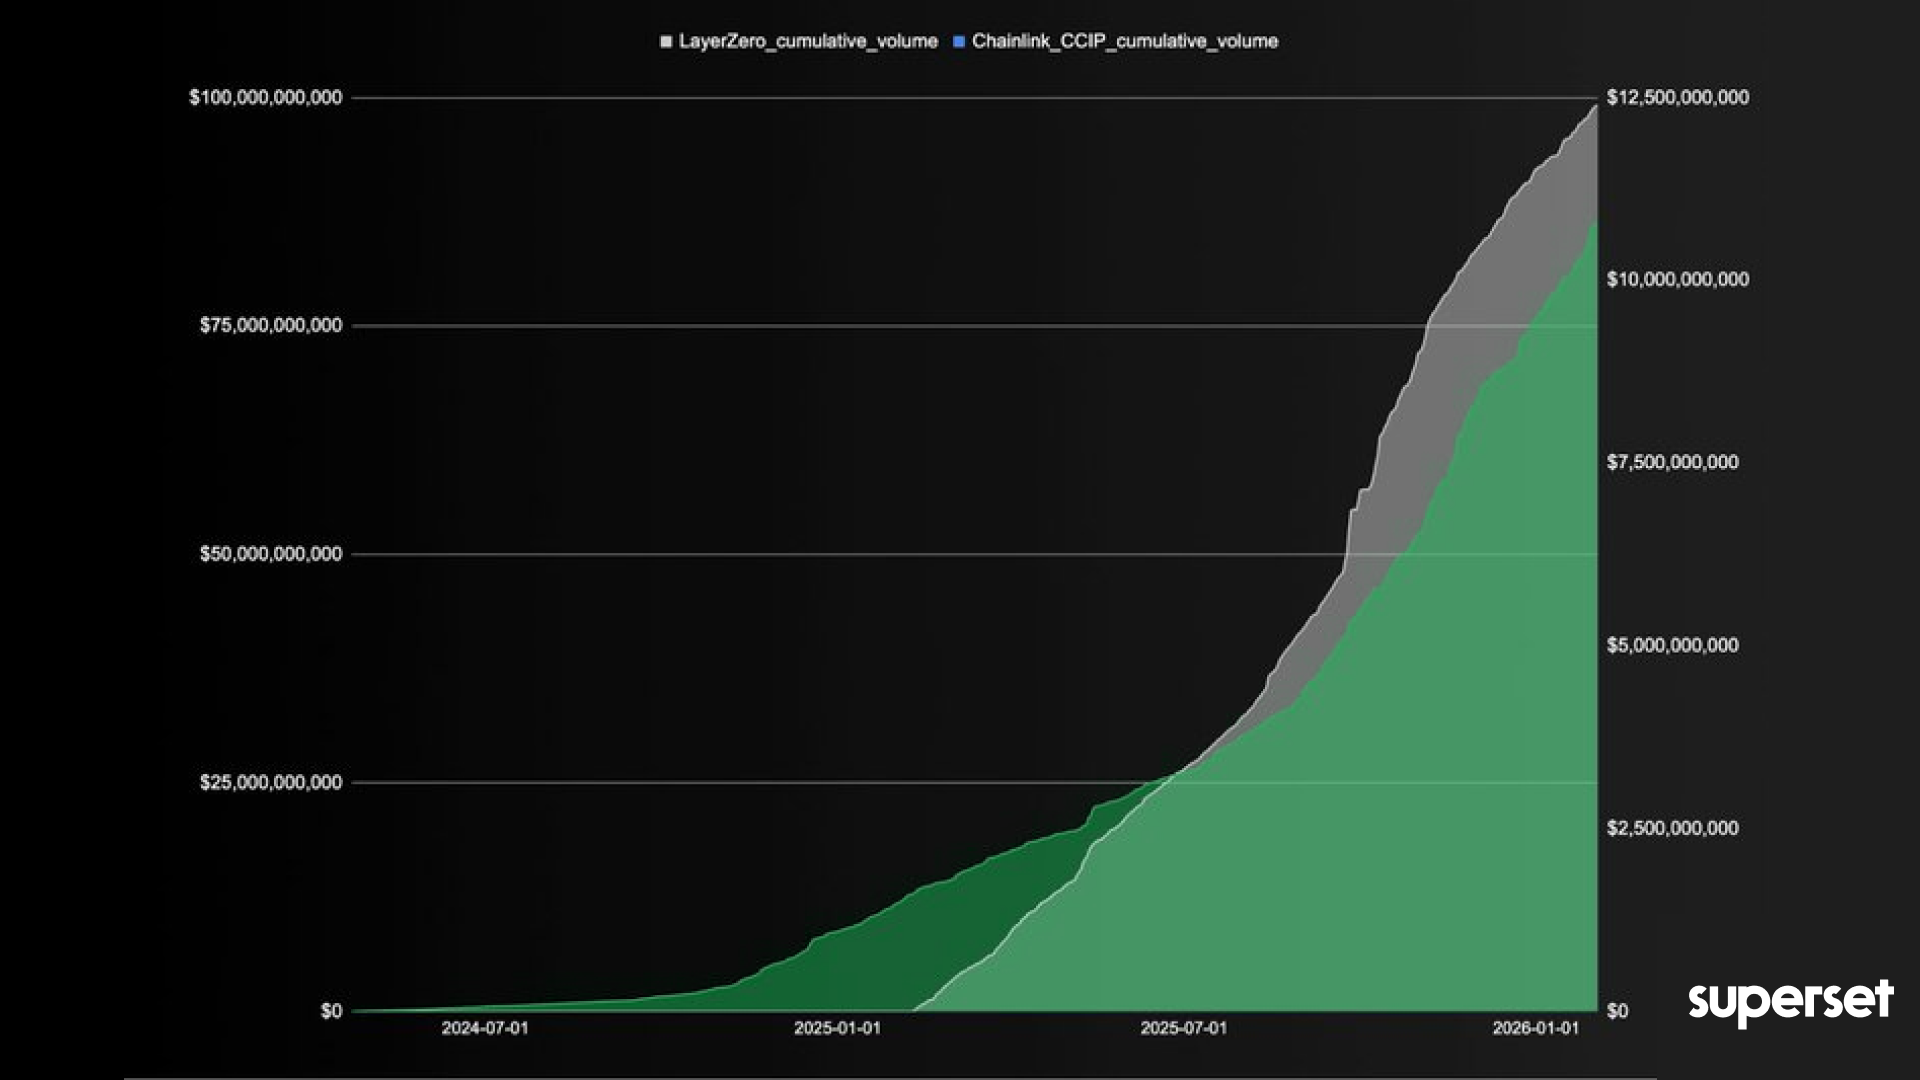Click the 2025-07-01 date tick

(x=1183, y=1029)
